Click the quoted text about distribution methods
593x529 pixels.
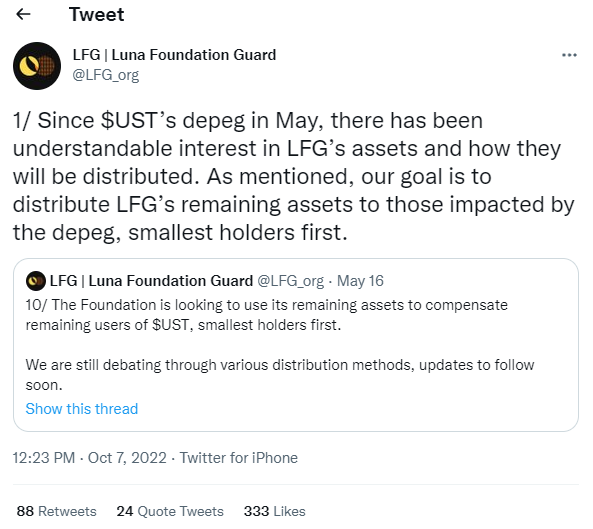click(x=280, y=375)
